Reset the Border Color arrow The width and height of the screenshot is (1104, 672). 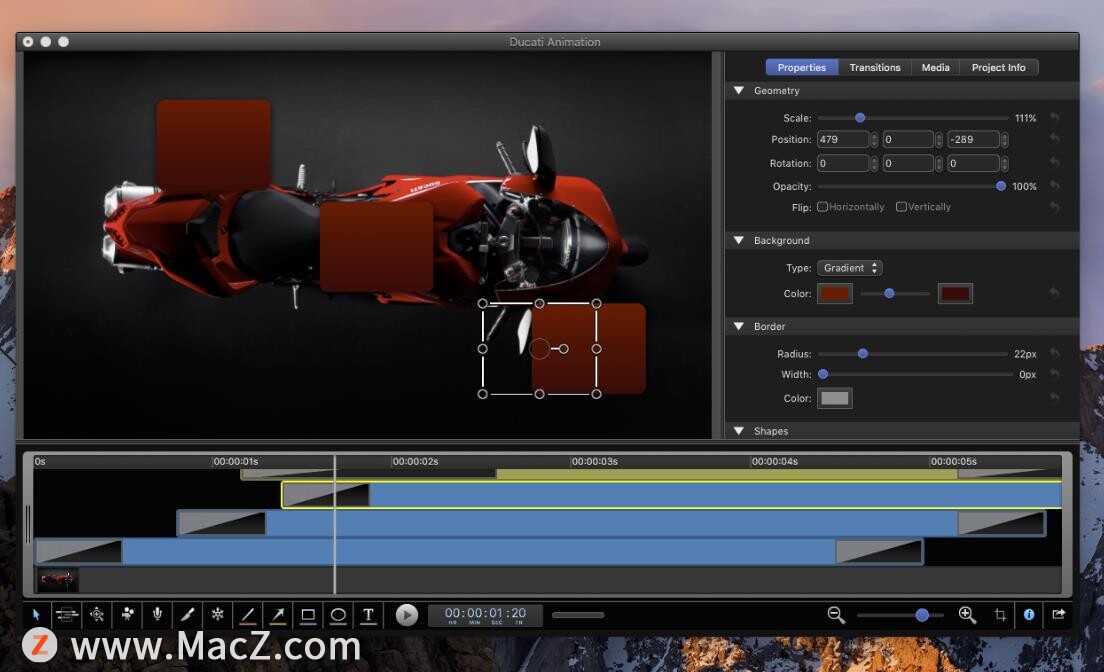pyautogui.click(x=1055, y=397)
